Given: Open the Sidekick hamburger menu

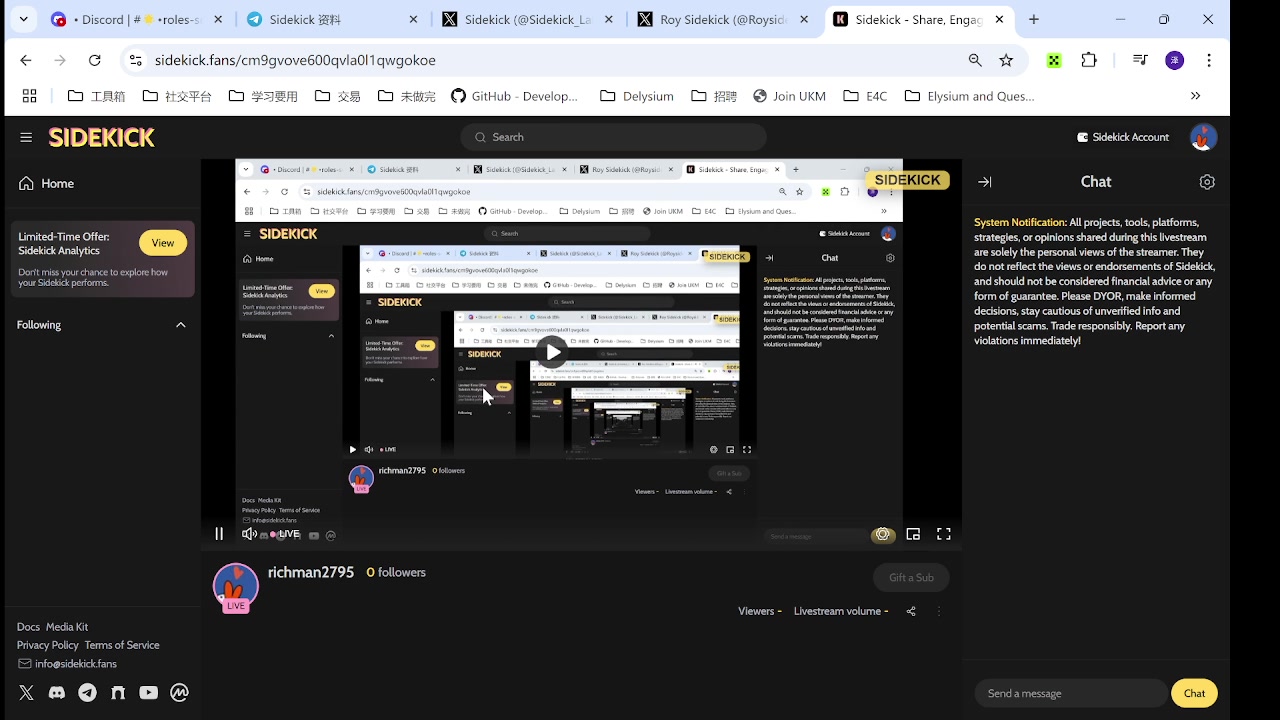Looking at the screenshot, I should [x=26, y=137].
